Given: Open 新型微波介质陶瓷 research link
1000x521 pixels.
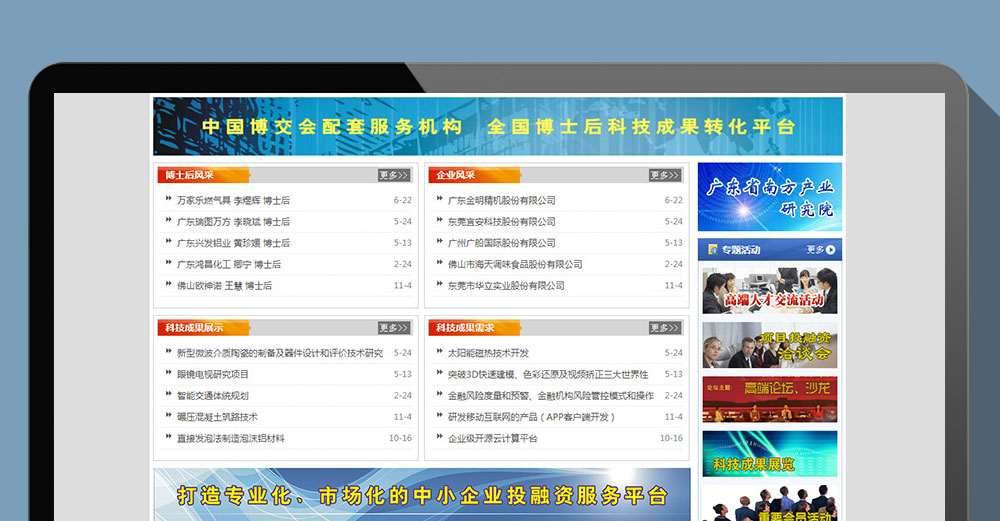Looking at the screenshot, I should pyautogui.click(x=280, y=353).
